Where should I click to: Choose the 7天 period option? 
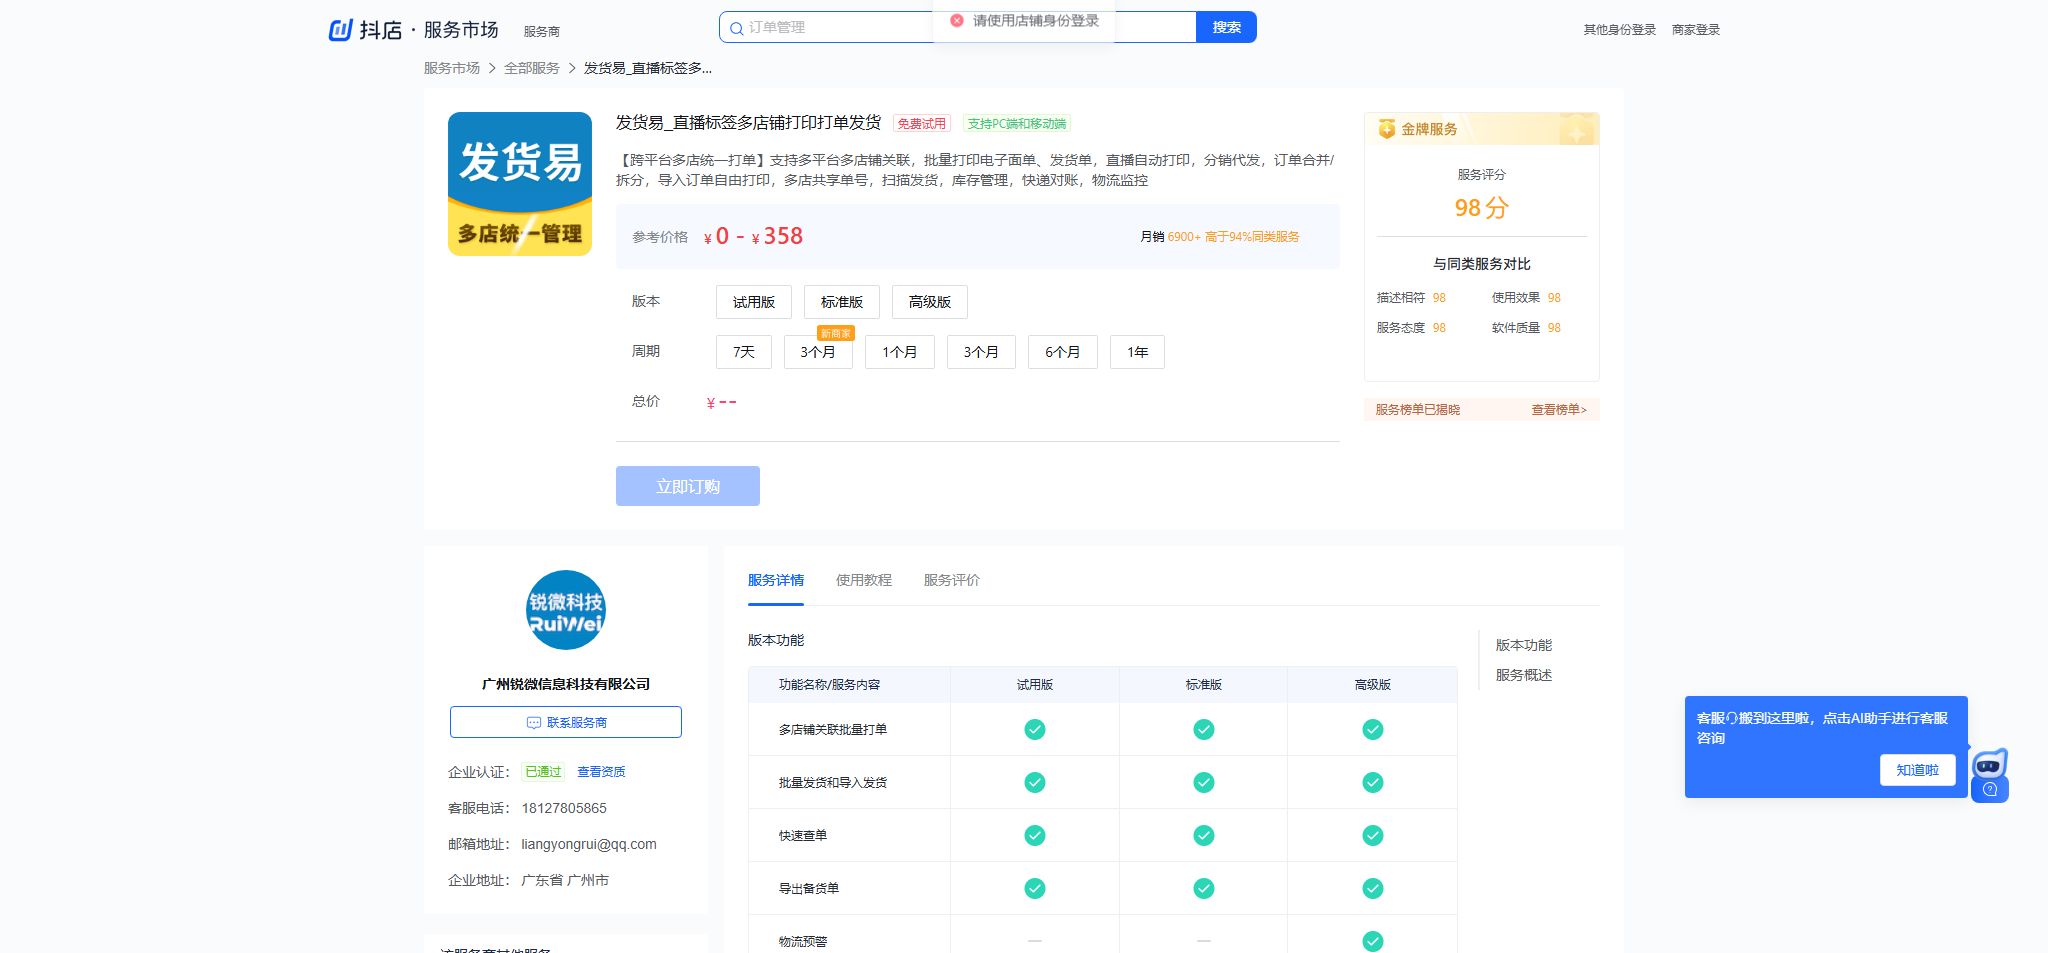coord(744,352)
